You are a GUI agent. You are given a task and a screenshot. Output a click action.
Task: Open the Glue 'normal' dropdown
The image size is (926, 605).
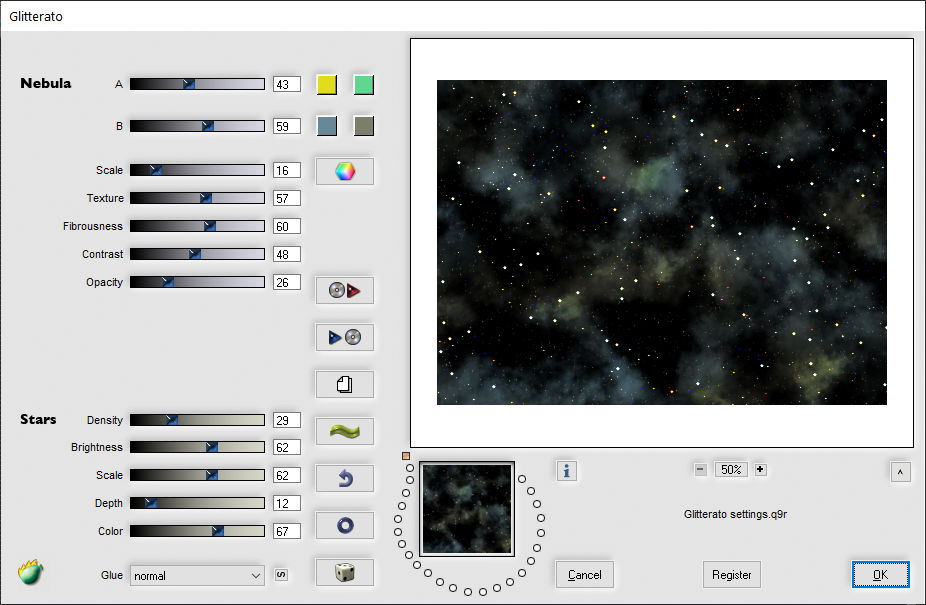pos(197,575)
